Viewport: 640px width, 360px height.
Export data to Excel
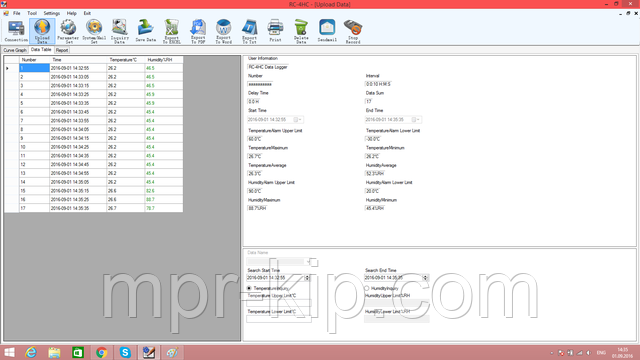pos(171,31)
